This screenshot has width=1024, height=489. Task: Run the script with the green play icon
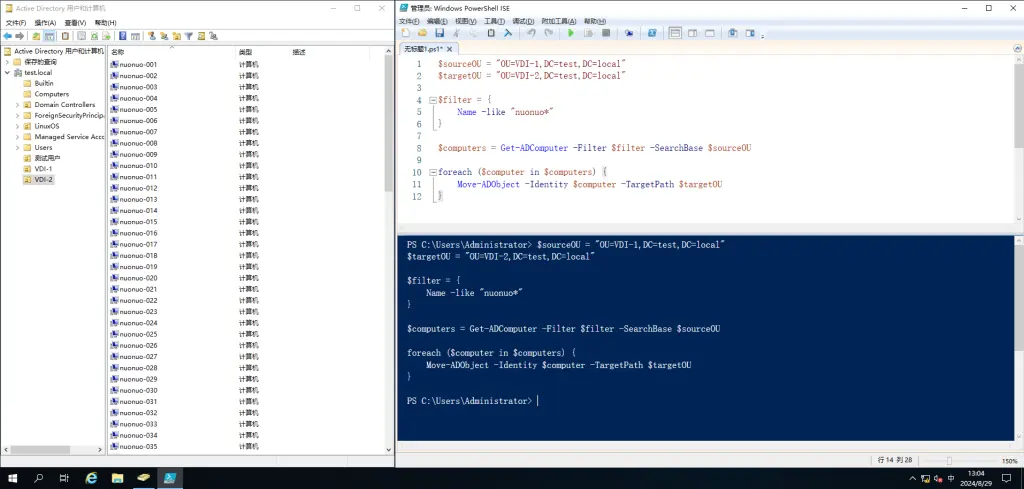571,33
